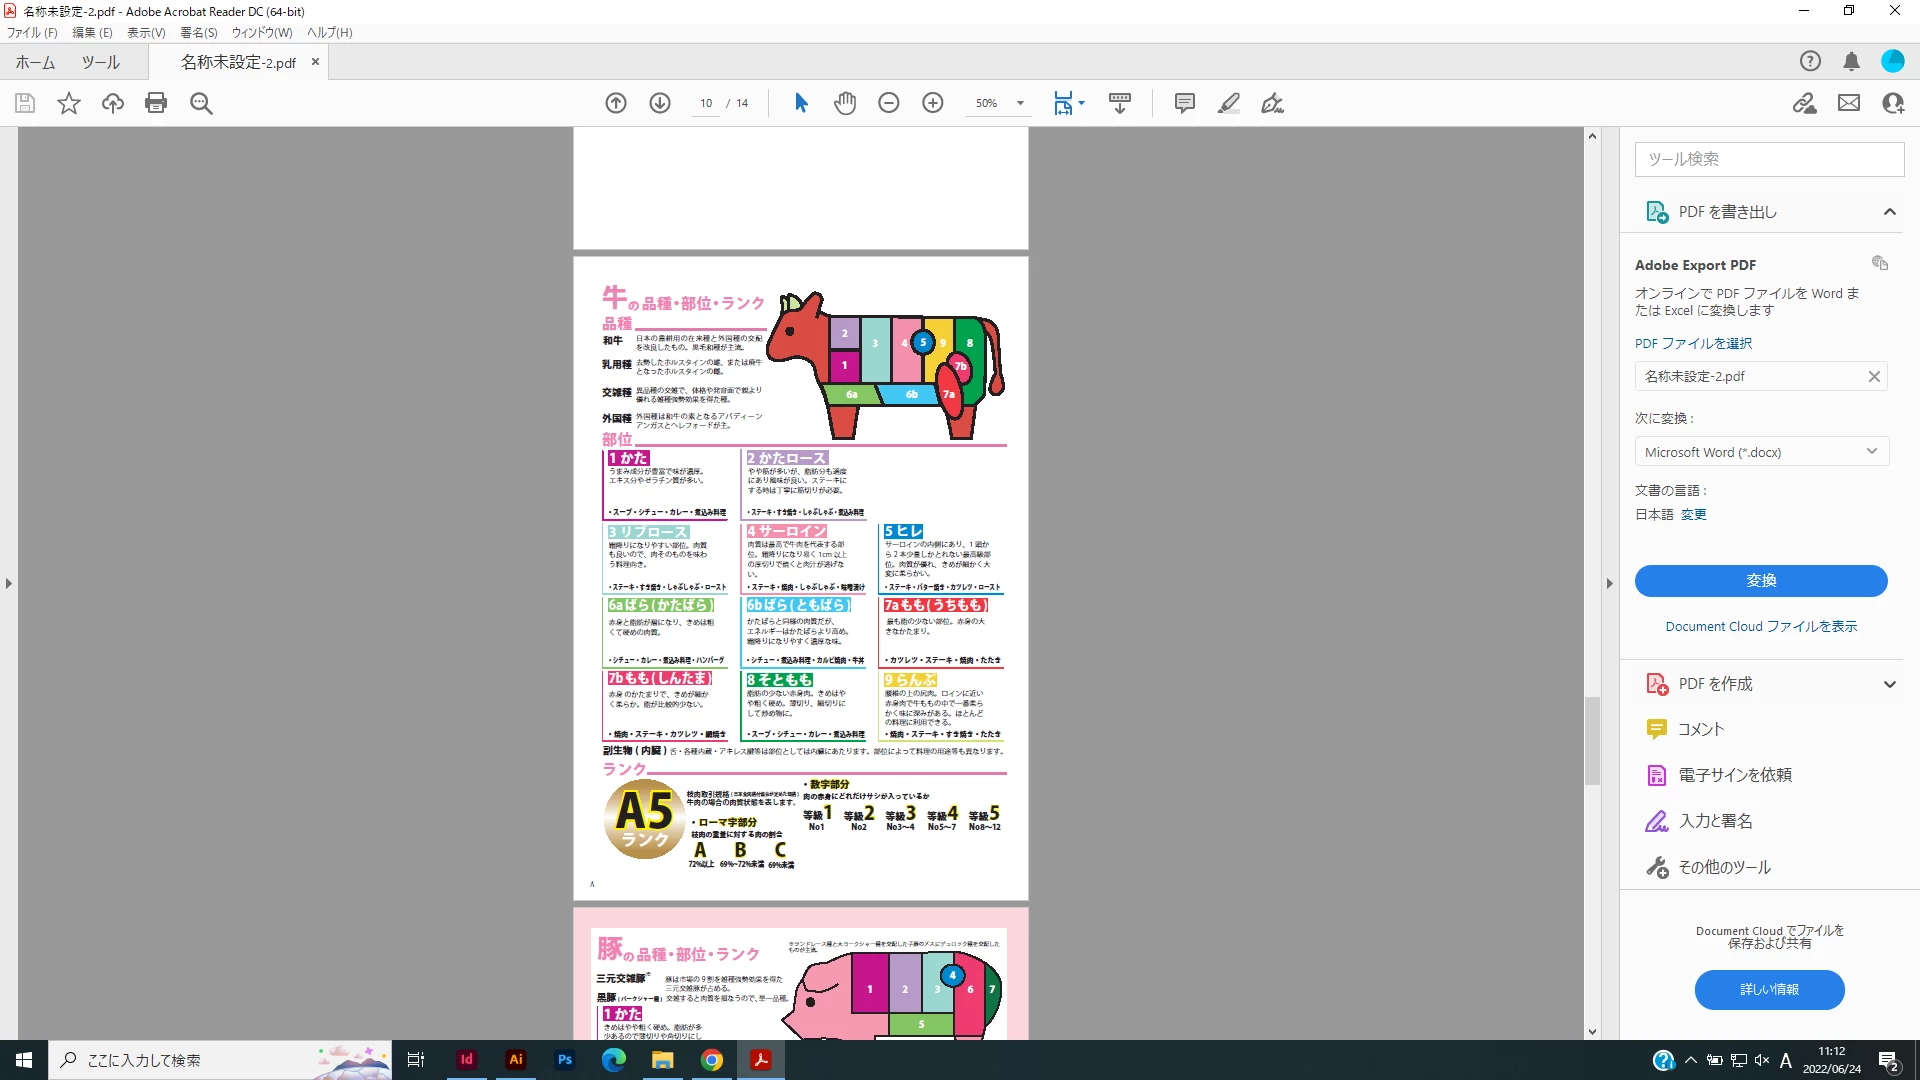Open the 表示(V) menu
This screenshot has width=1920, height=1080.
146,32
